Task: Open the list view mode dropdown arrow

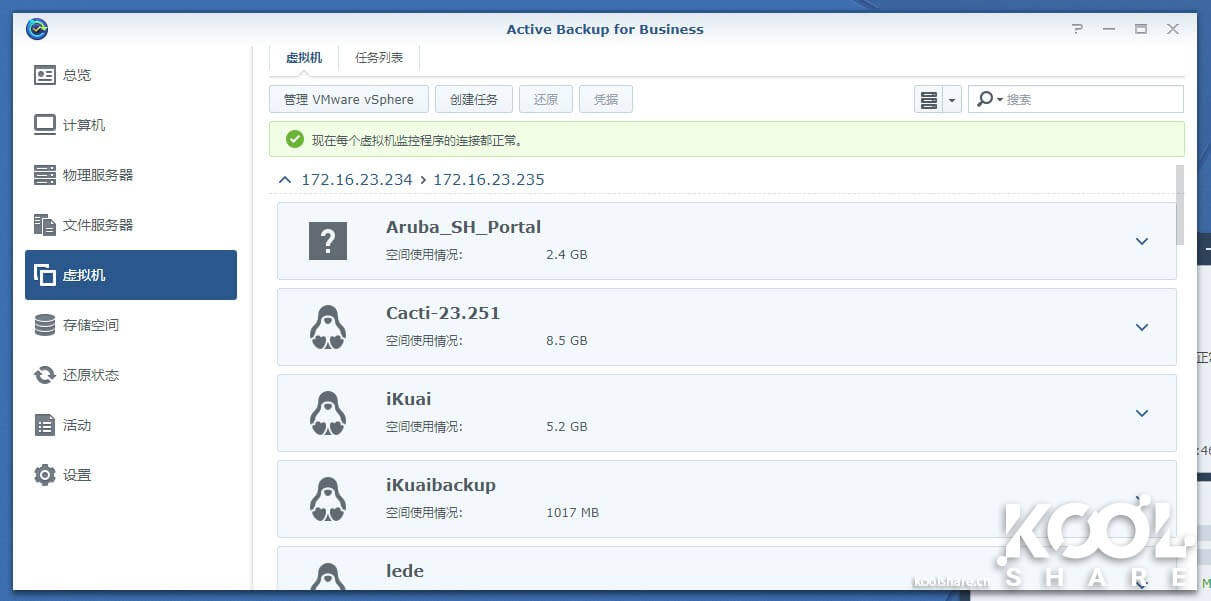Action: tap(952, 99)
